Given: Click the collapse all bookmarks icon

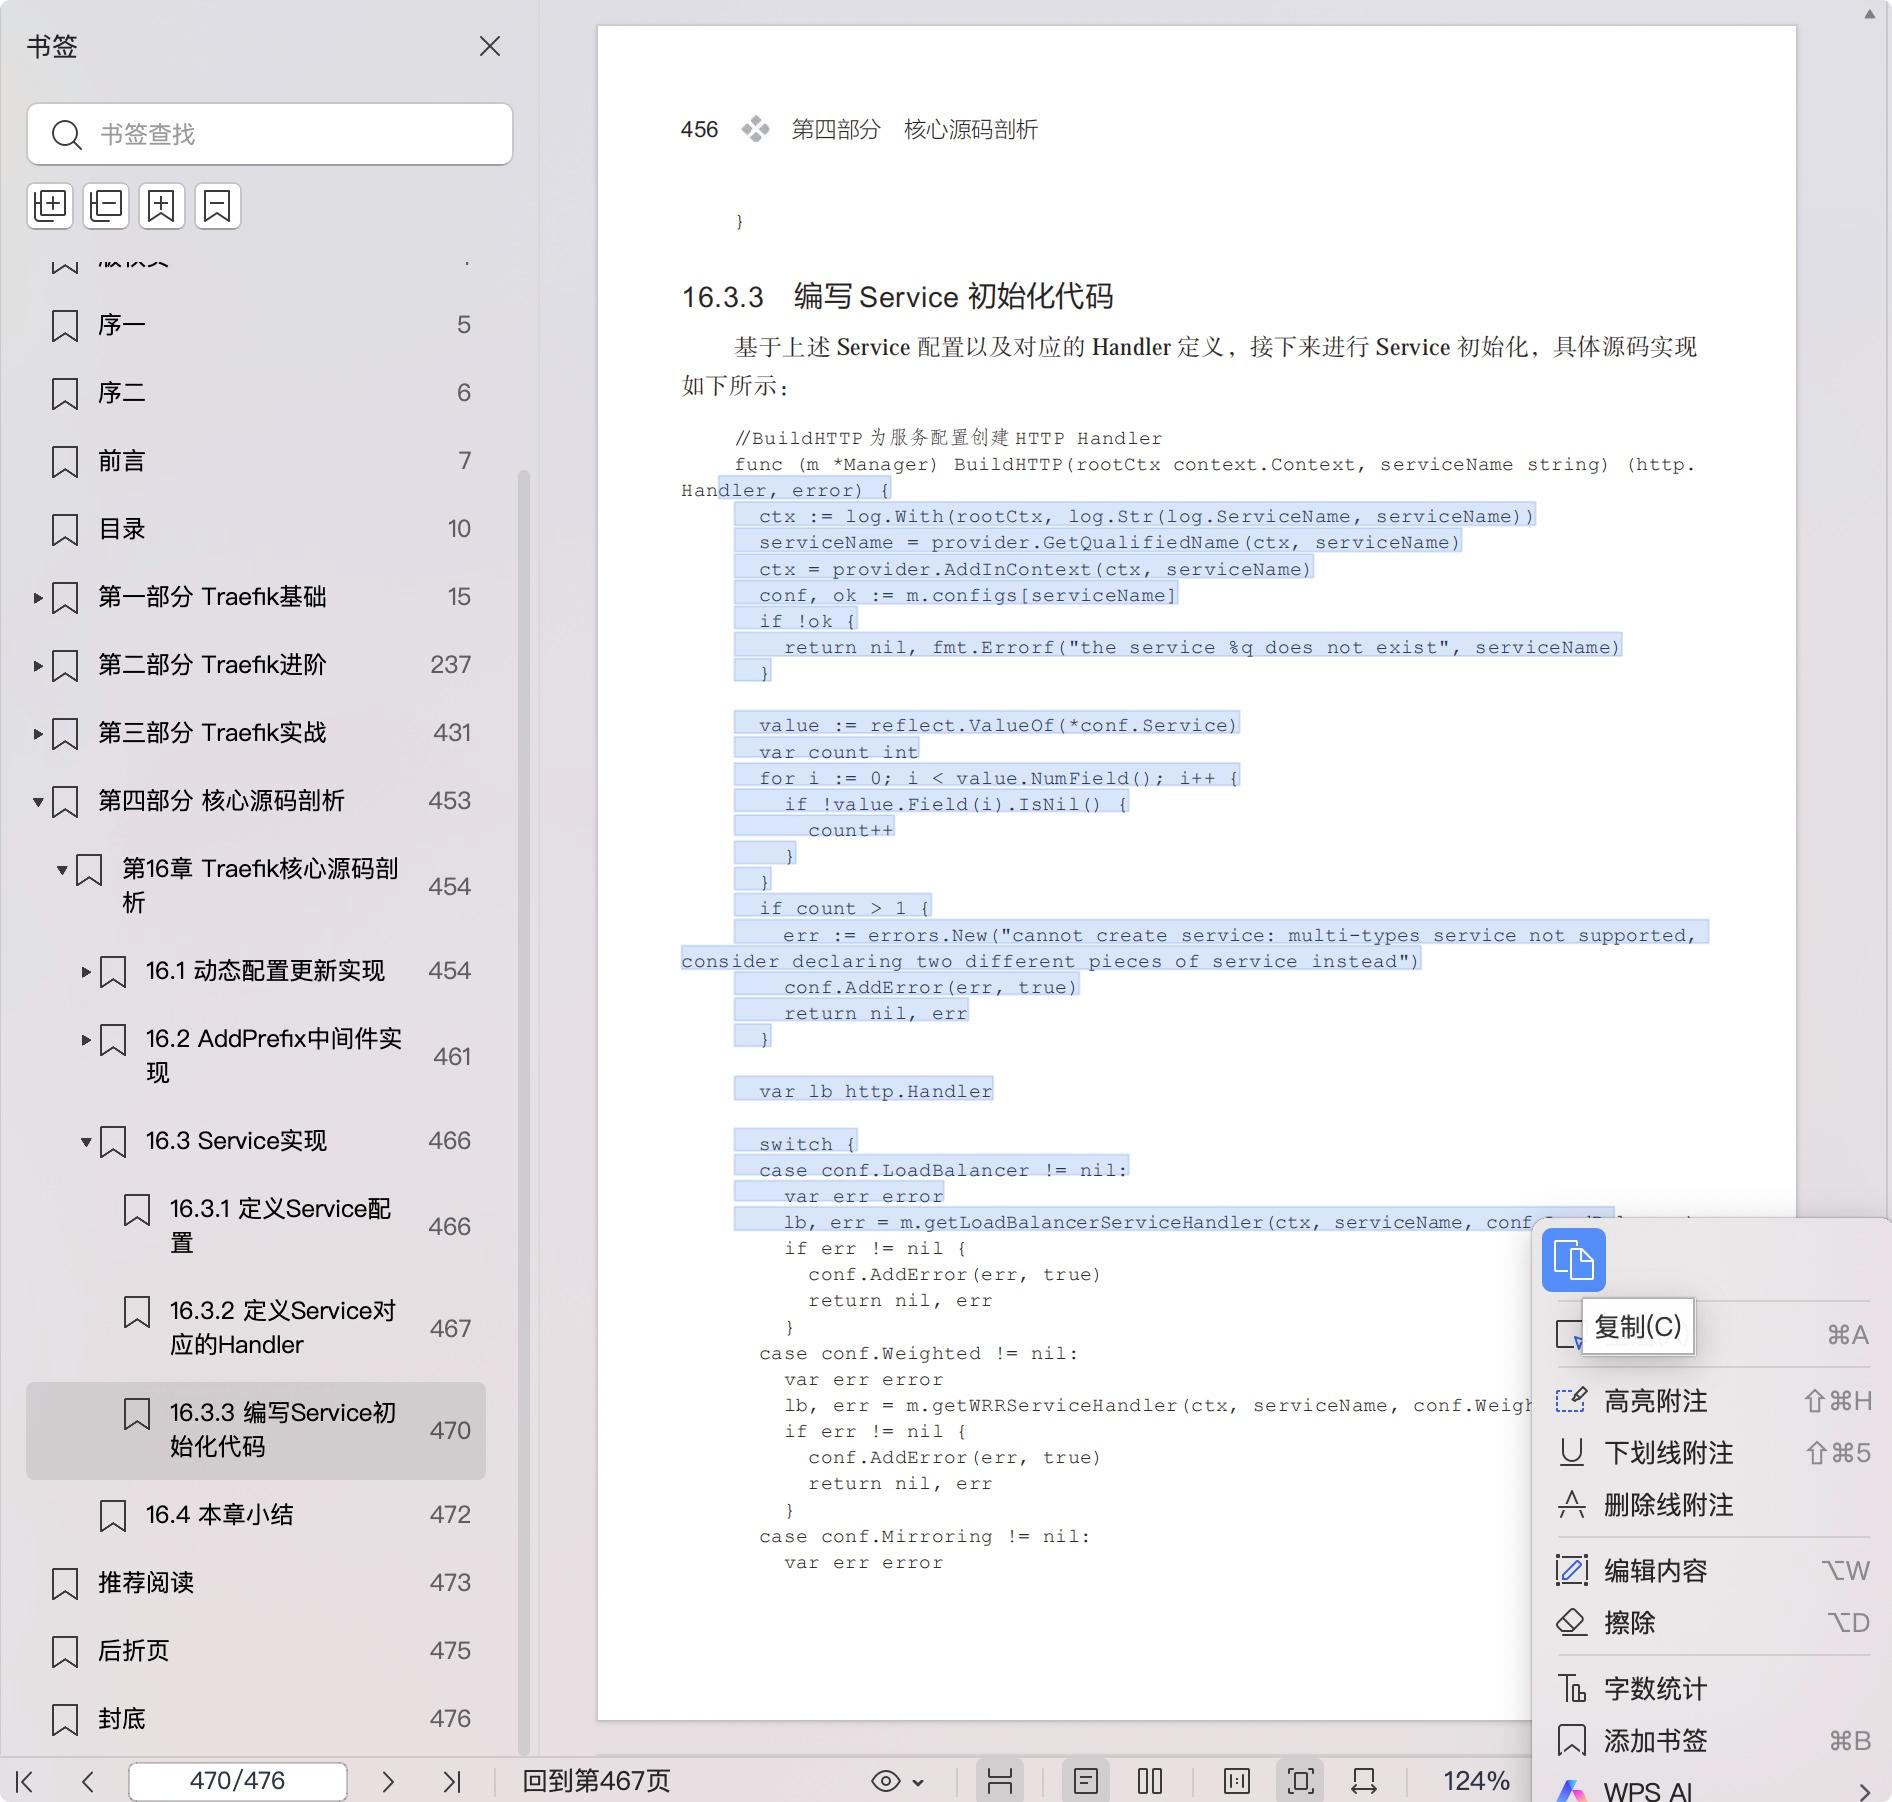Looking at the screenshot, I should 106,206.
